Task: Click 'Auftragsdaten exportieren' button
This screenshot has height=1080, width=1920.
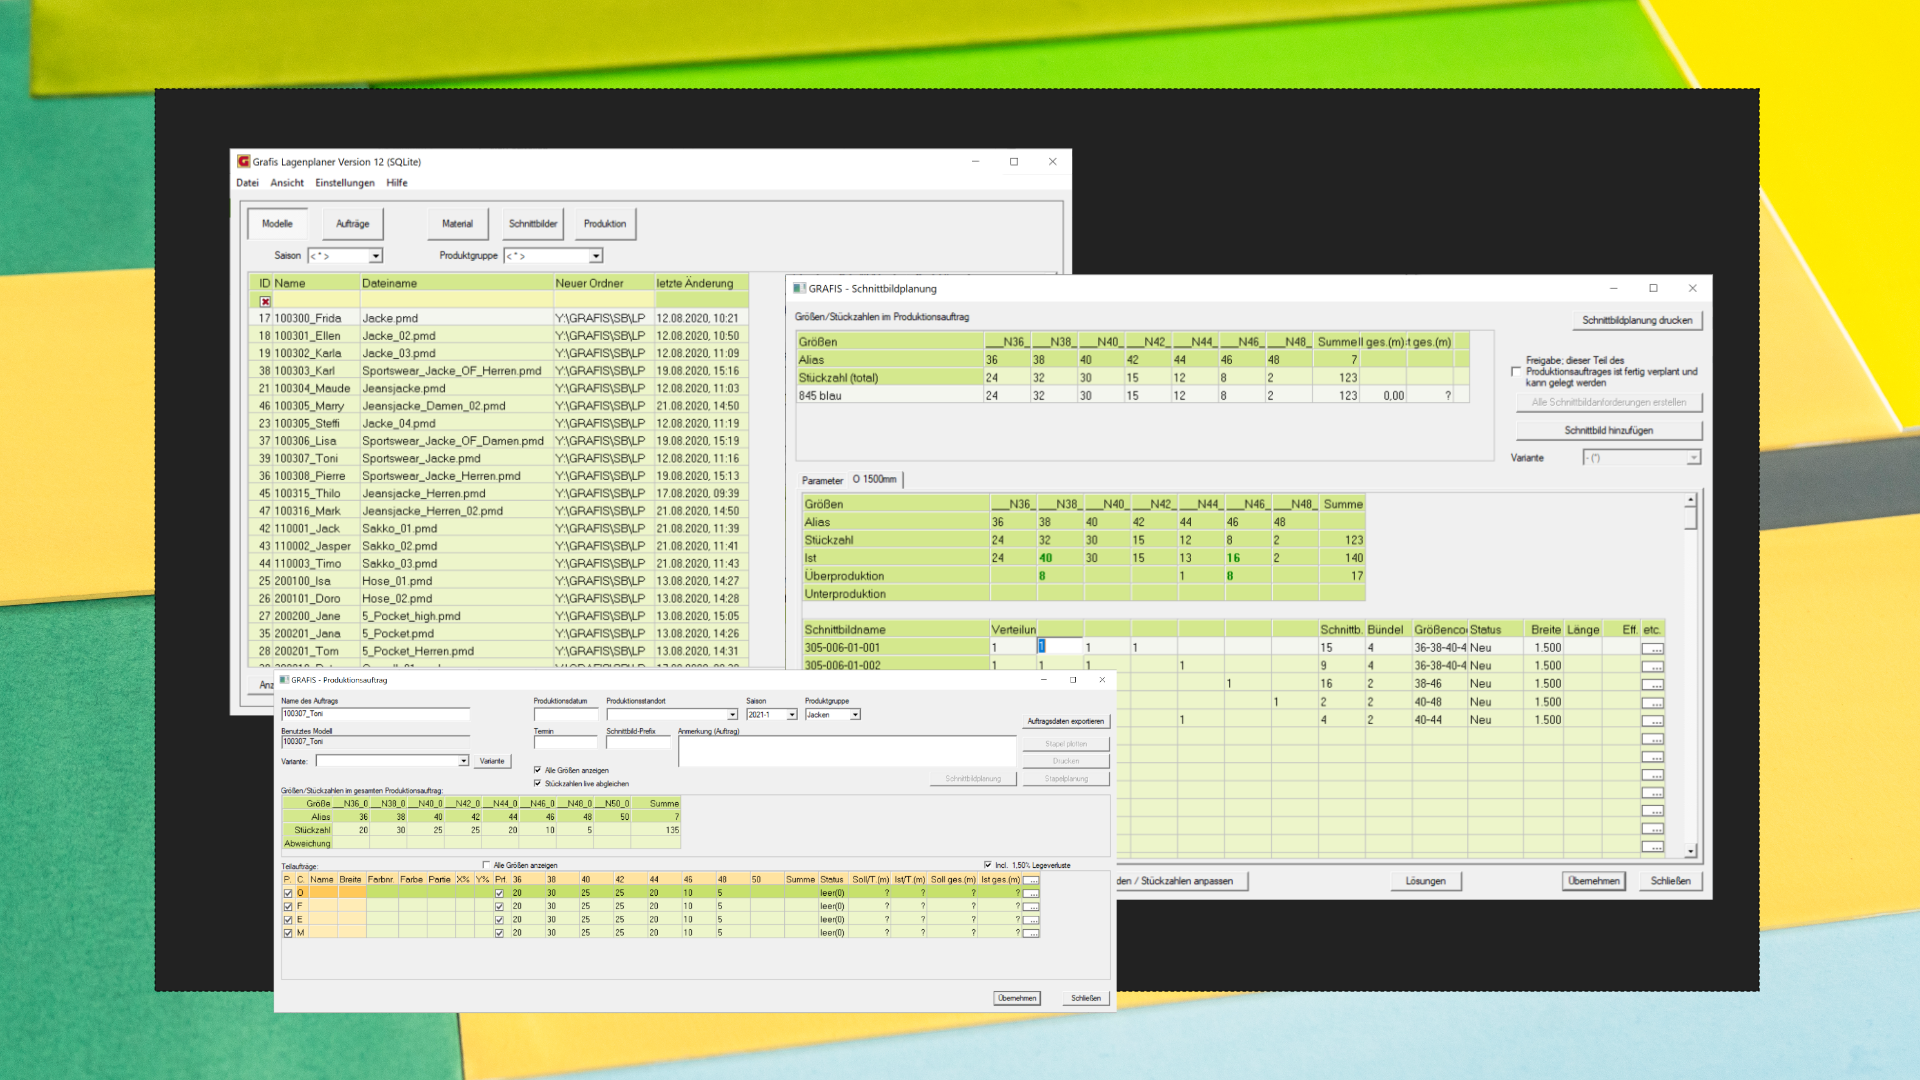Action: click(1066, 721)
